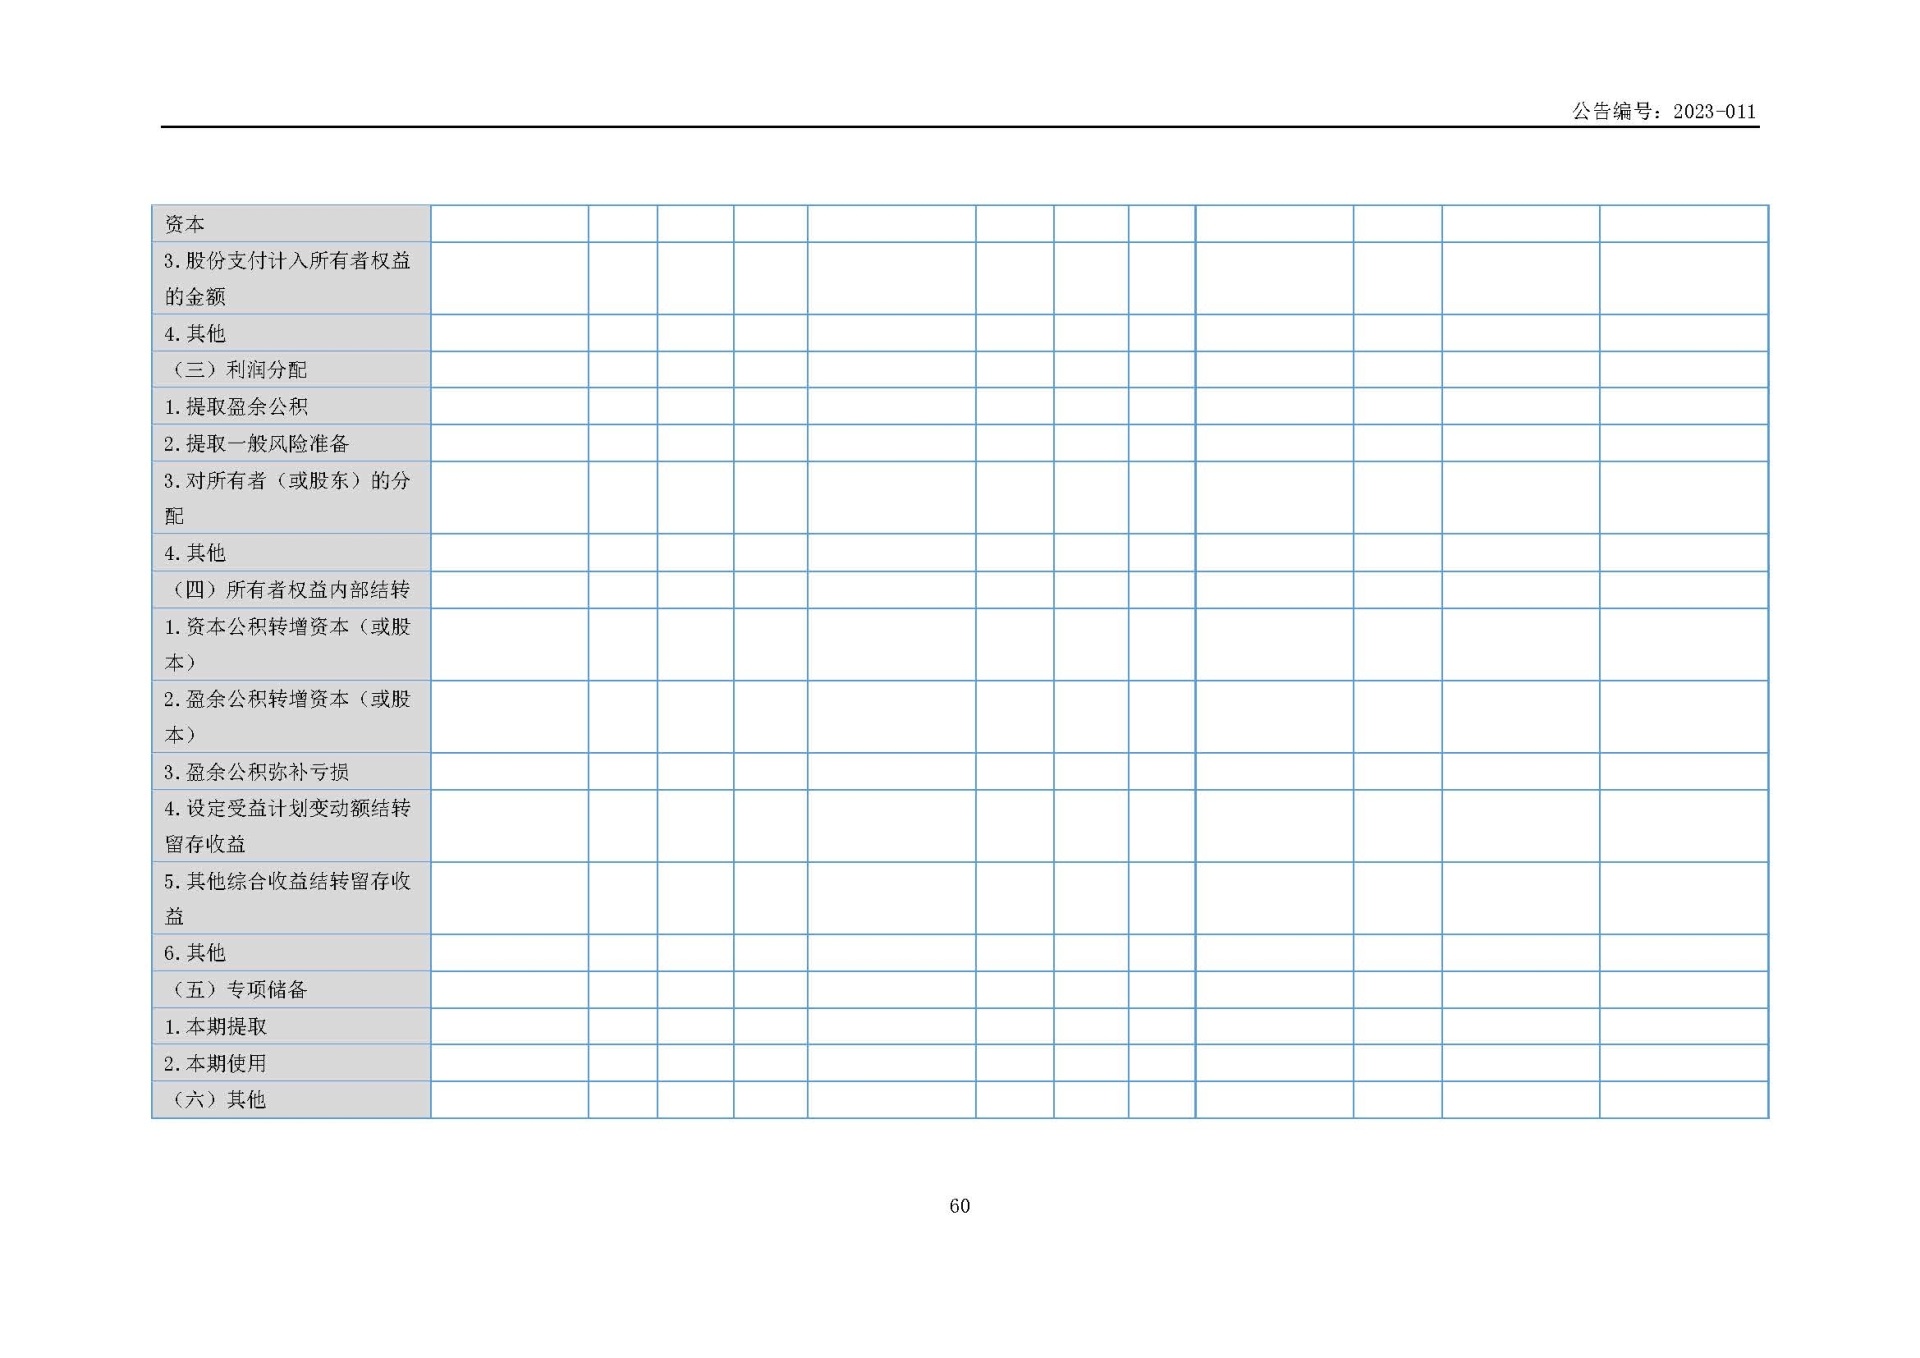Click the header text 公告编号：2023-011
The image size is (1920, 1358).
point(1663,111)
